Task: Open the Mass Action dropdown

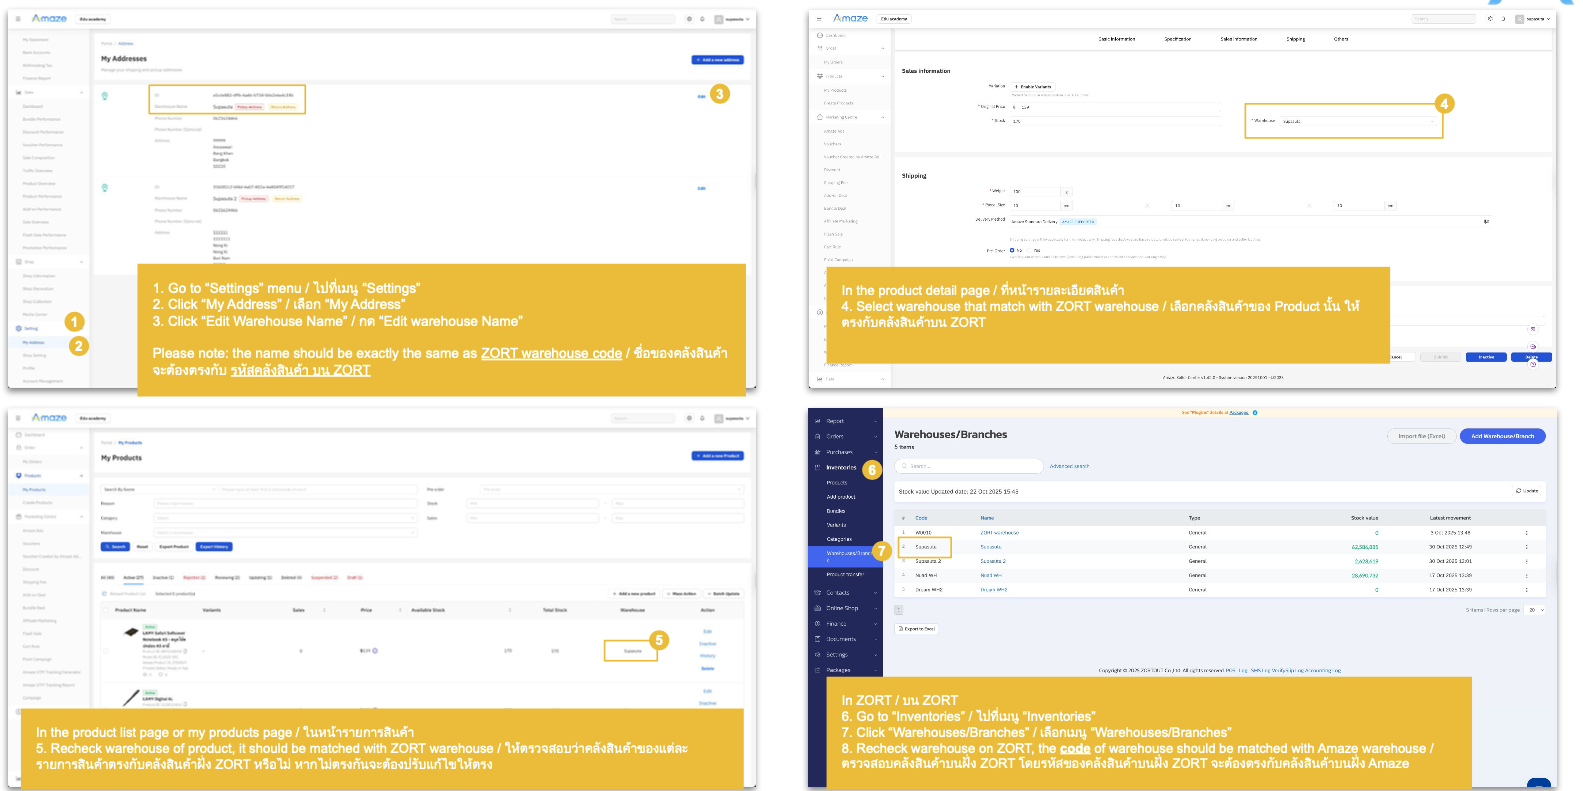Action: (x=684, y=594)
